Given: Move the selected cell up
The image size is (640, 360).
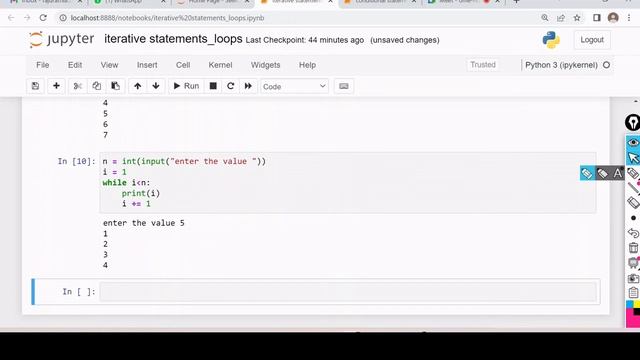Looking at the screenshot, I should pyautogui.click(x=138, y=86).
